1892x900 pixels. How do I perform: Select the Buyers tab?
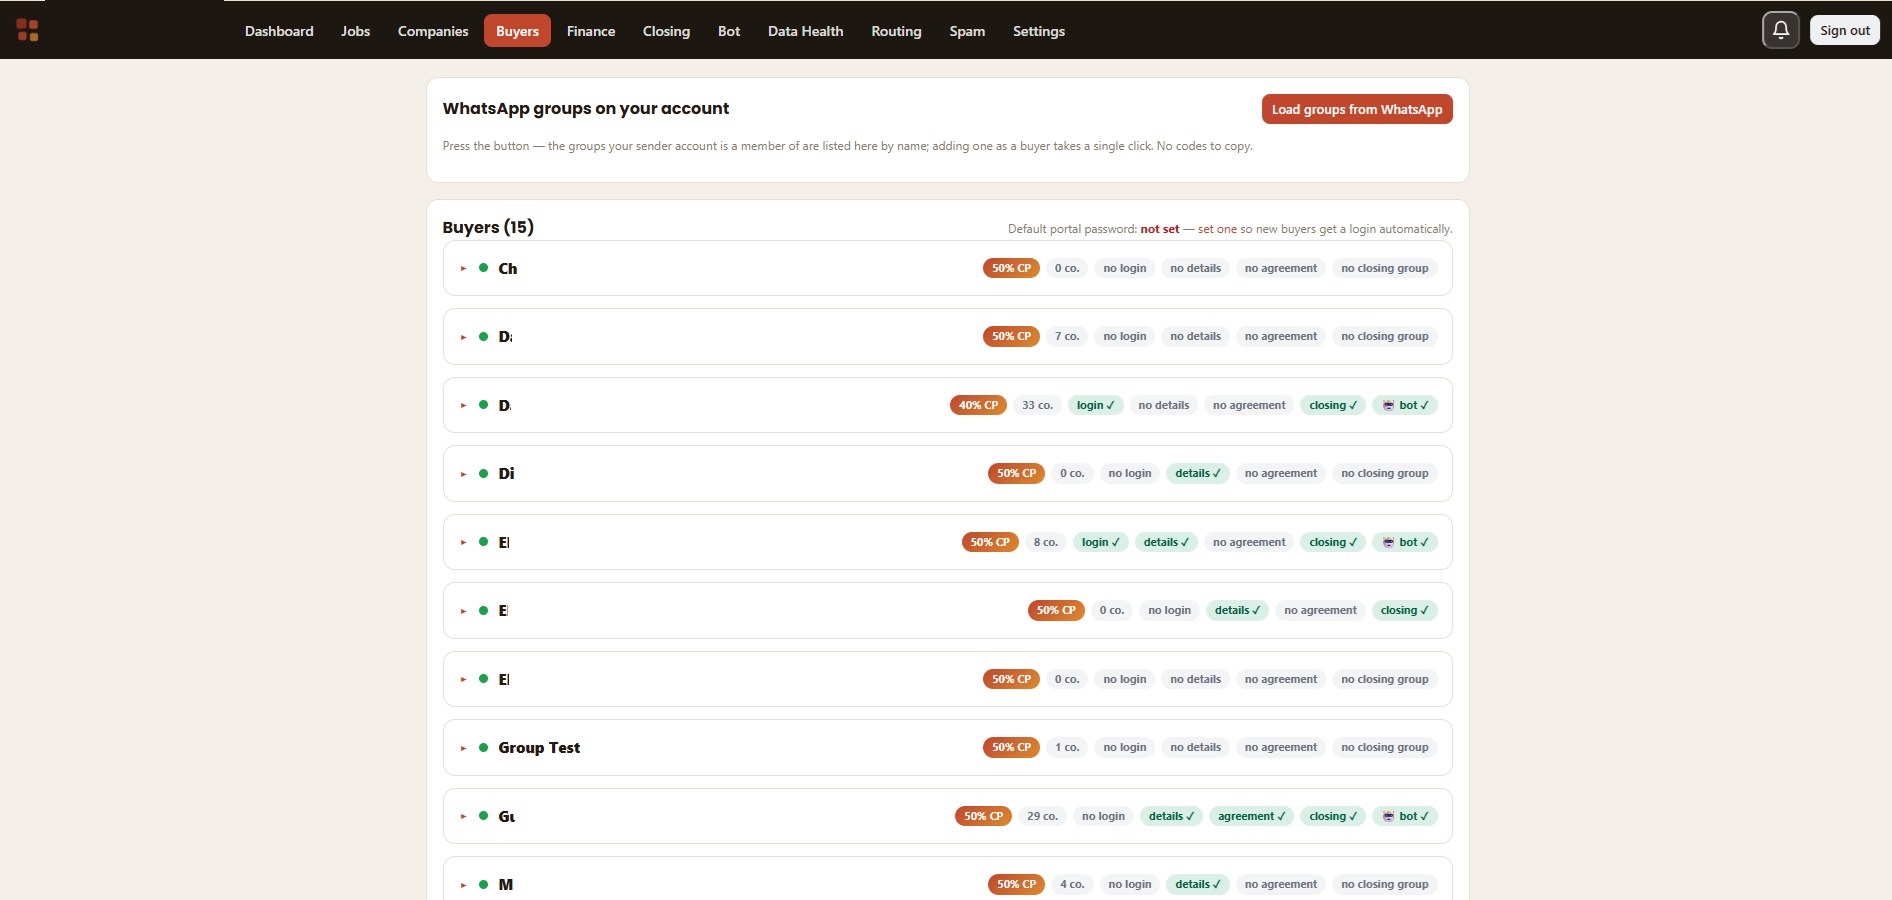pyautogui.click(x=517, y=31)
